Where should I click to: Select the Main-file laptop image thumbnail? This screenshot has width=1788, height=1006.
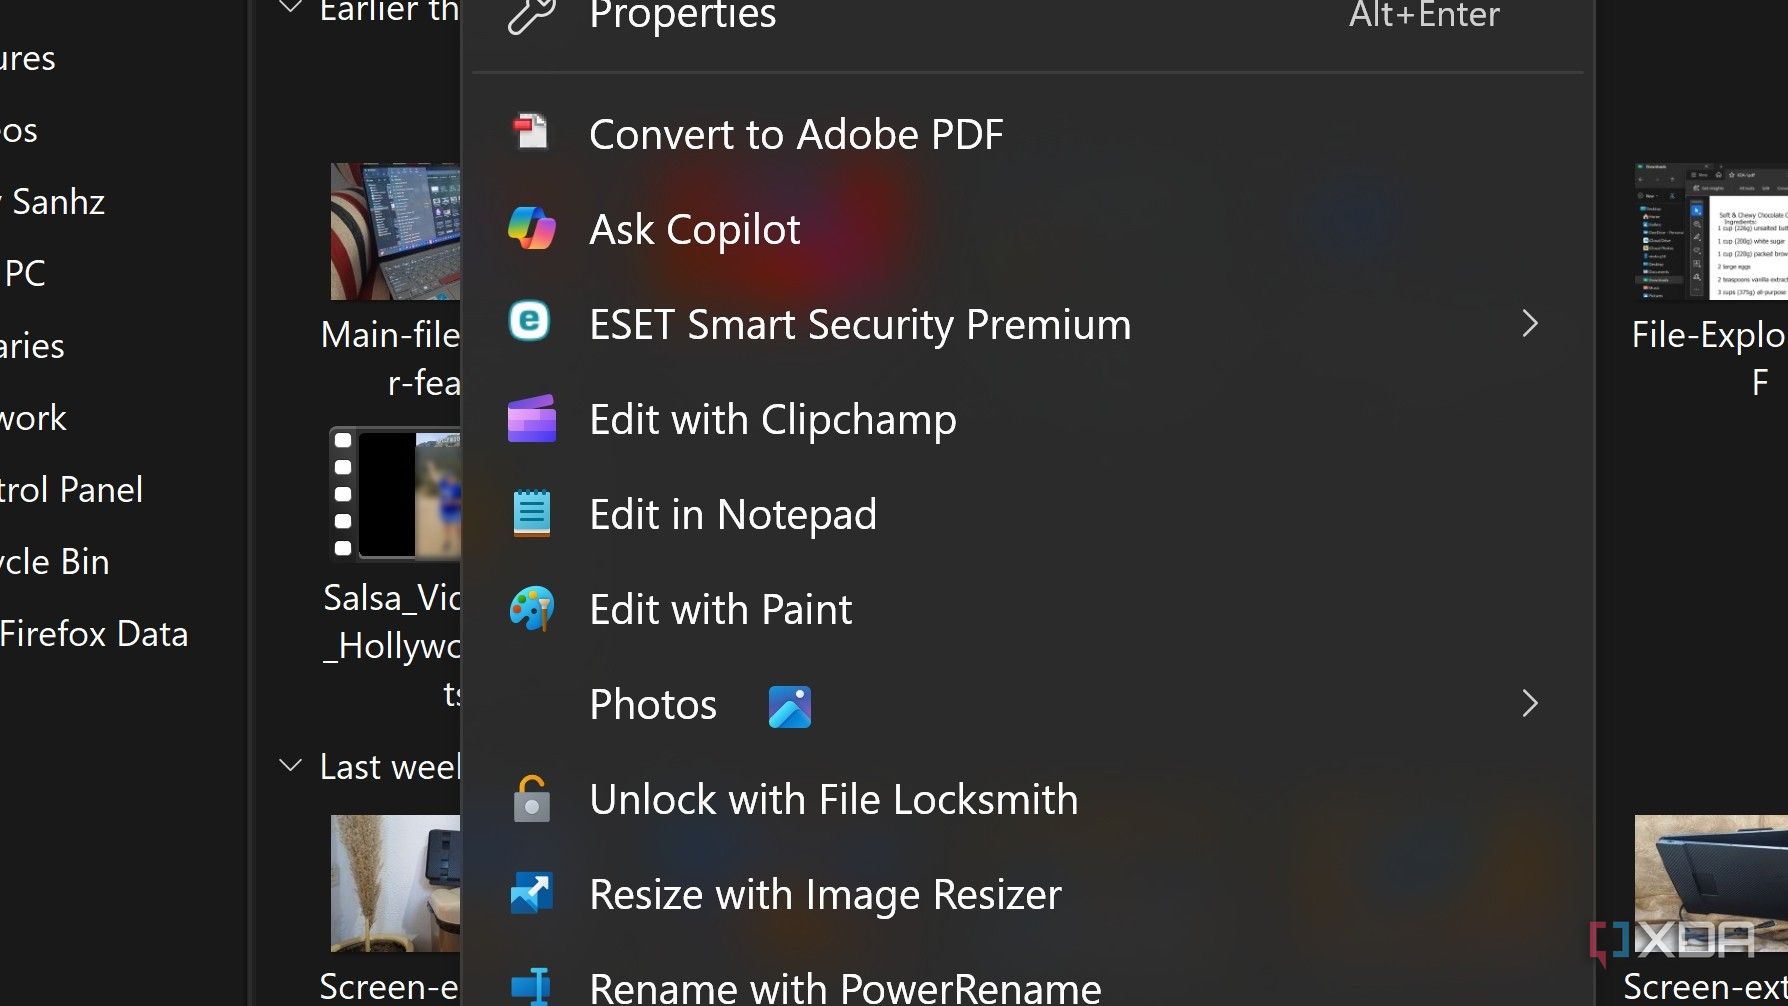[396, 231]
